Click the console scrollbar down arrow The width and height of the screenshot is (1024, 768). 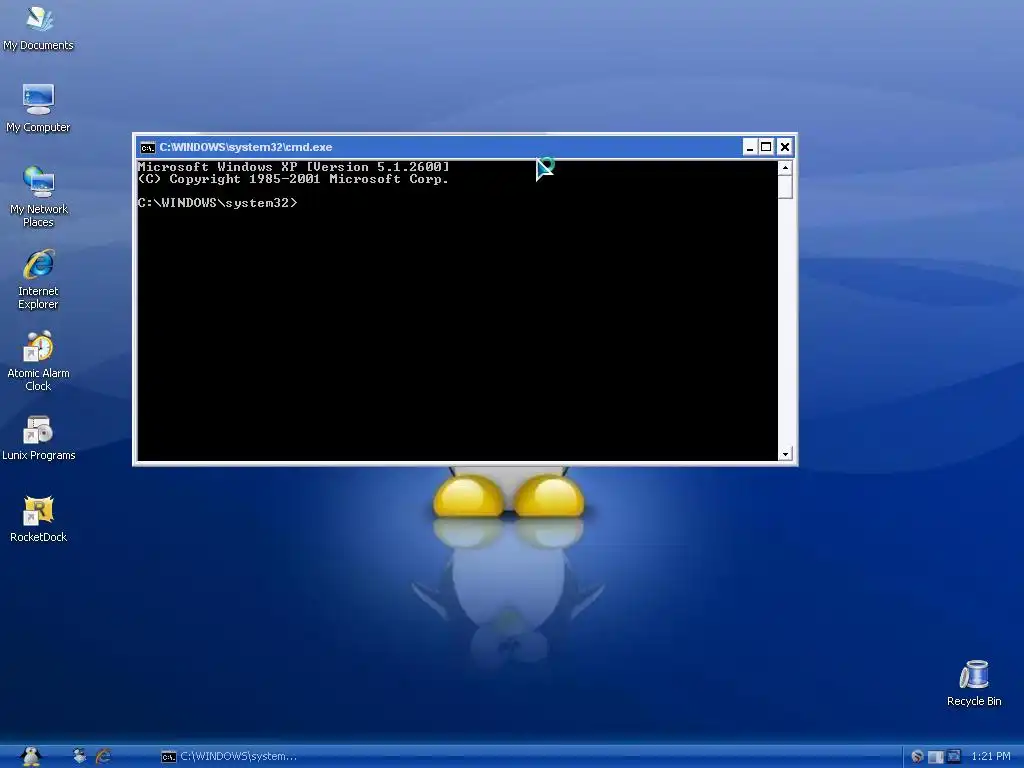tap(786, 454)
